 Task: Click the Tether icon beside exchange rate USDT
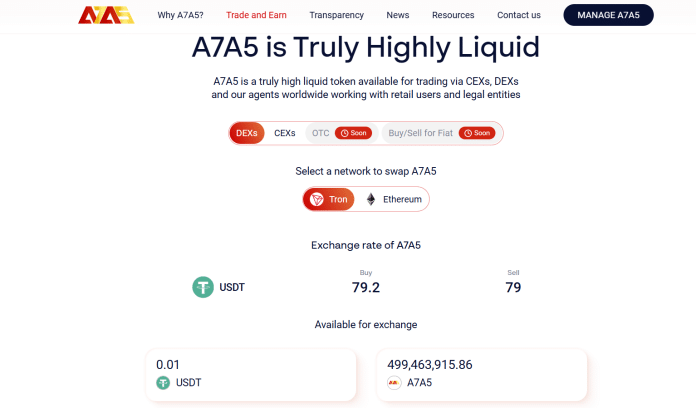pyautogui.click(x=203, y=287)
